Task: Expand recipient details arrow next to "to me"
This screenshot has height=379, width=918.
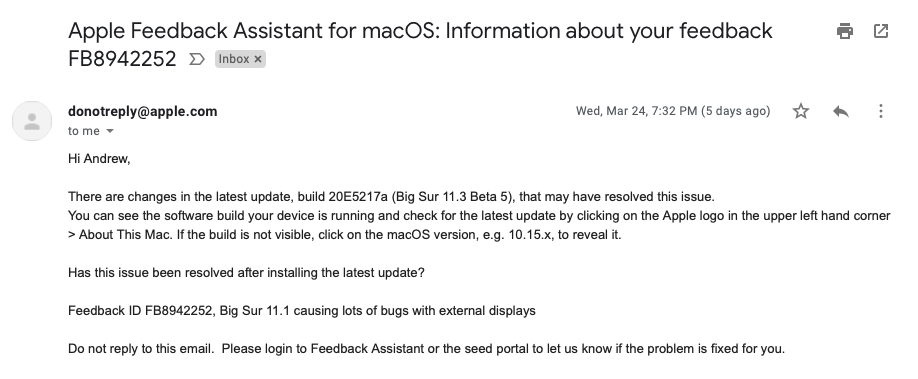Action: click(109, 131)
